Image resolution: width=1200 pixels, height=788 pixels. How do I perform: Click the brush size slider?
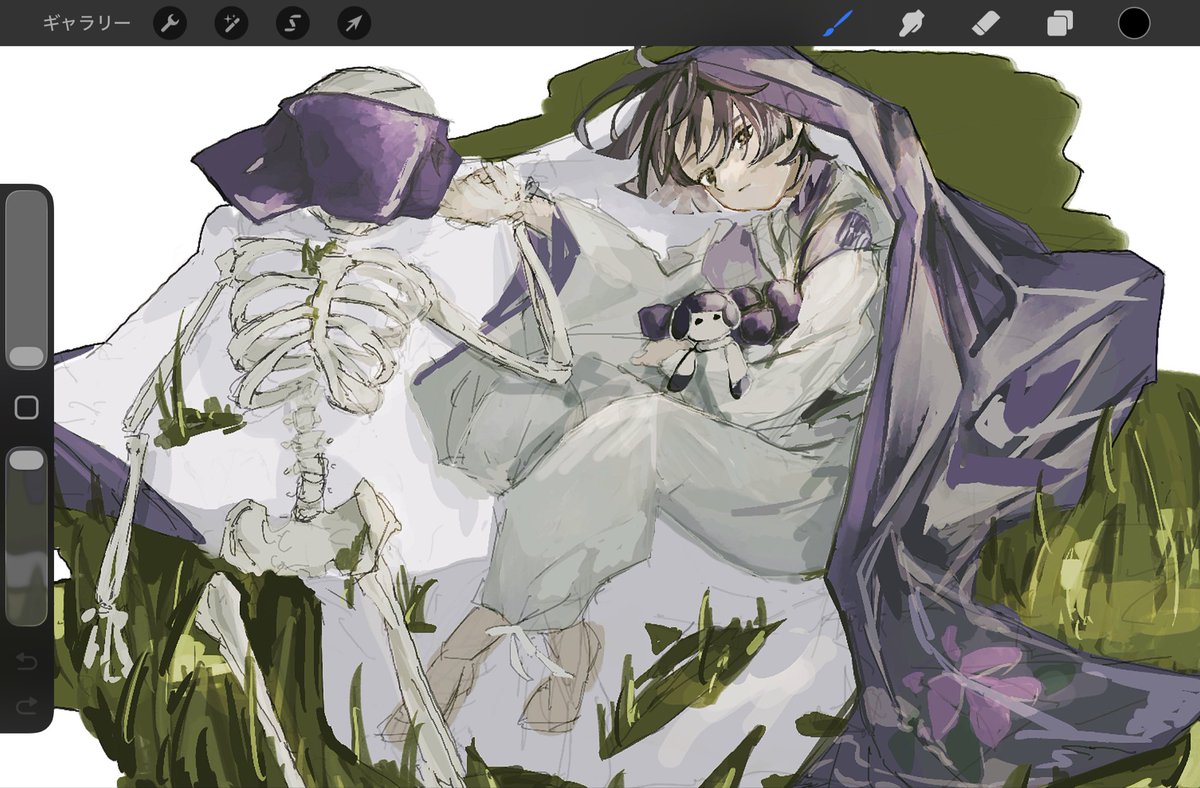(27, 280)
